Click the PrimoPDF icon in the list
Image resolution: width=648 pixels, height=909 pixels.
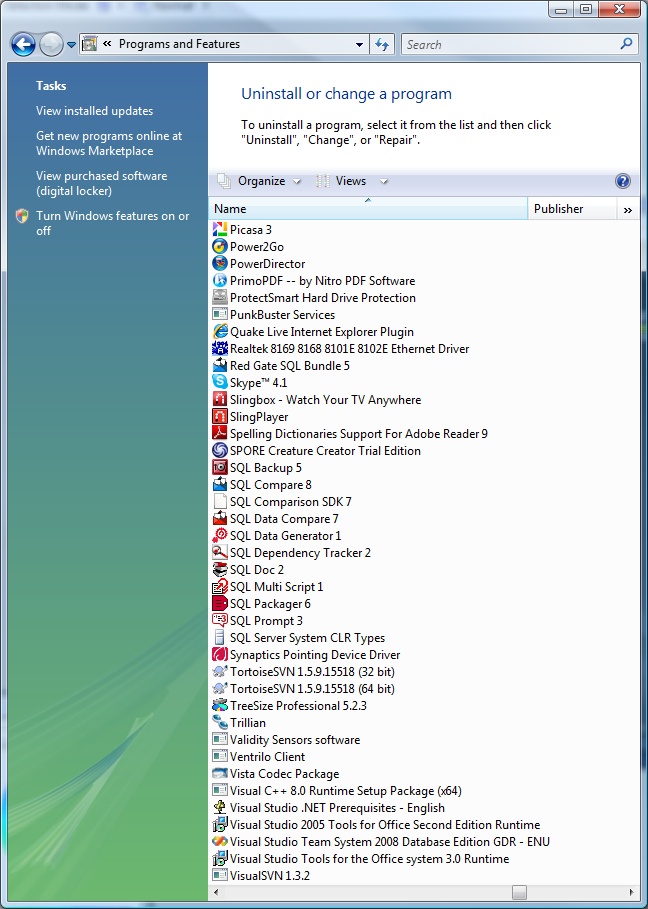pyautogui.click(x=220, y=281)
